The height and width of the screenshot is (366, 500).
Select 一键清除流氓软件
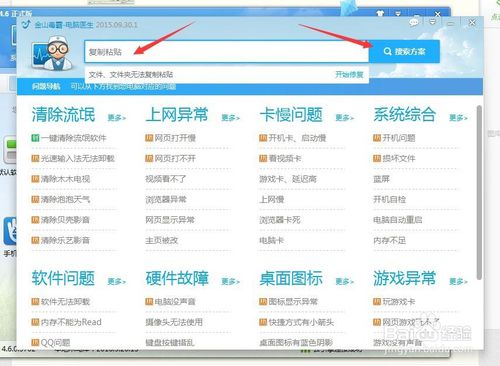(x=73, y=138)
